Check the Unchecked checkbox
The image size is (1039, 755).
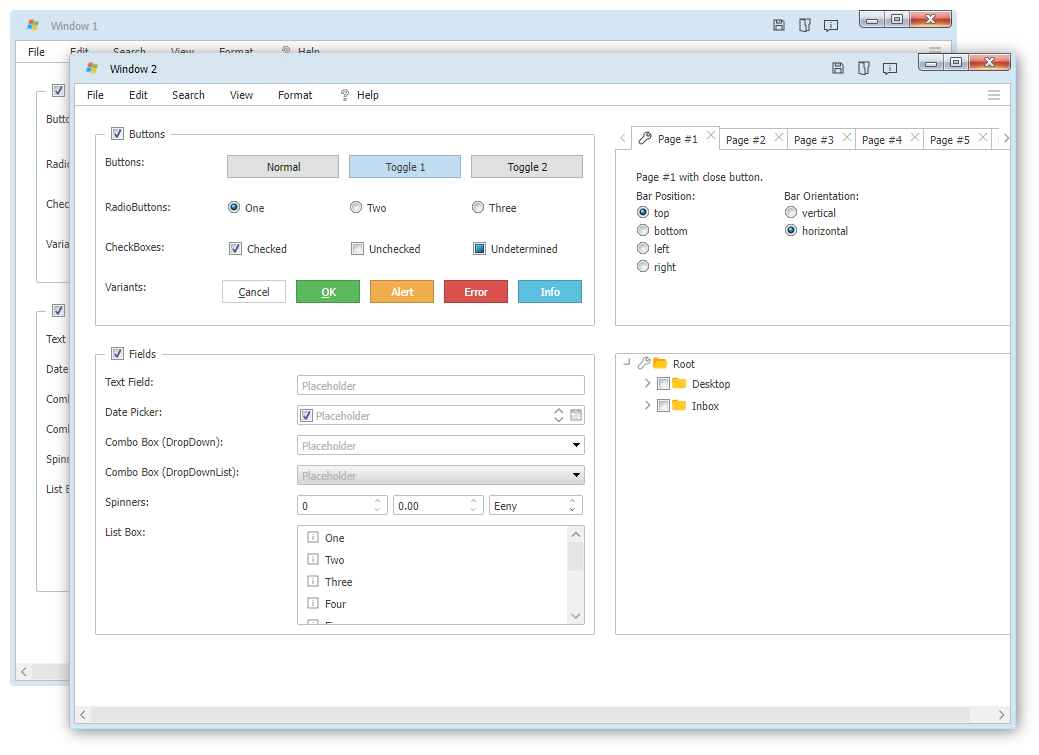coord(357,249)
